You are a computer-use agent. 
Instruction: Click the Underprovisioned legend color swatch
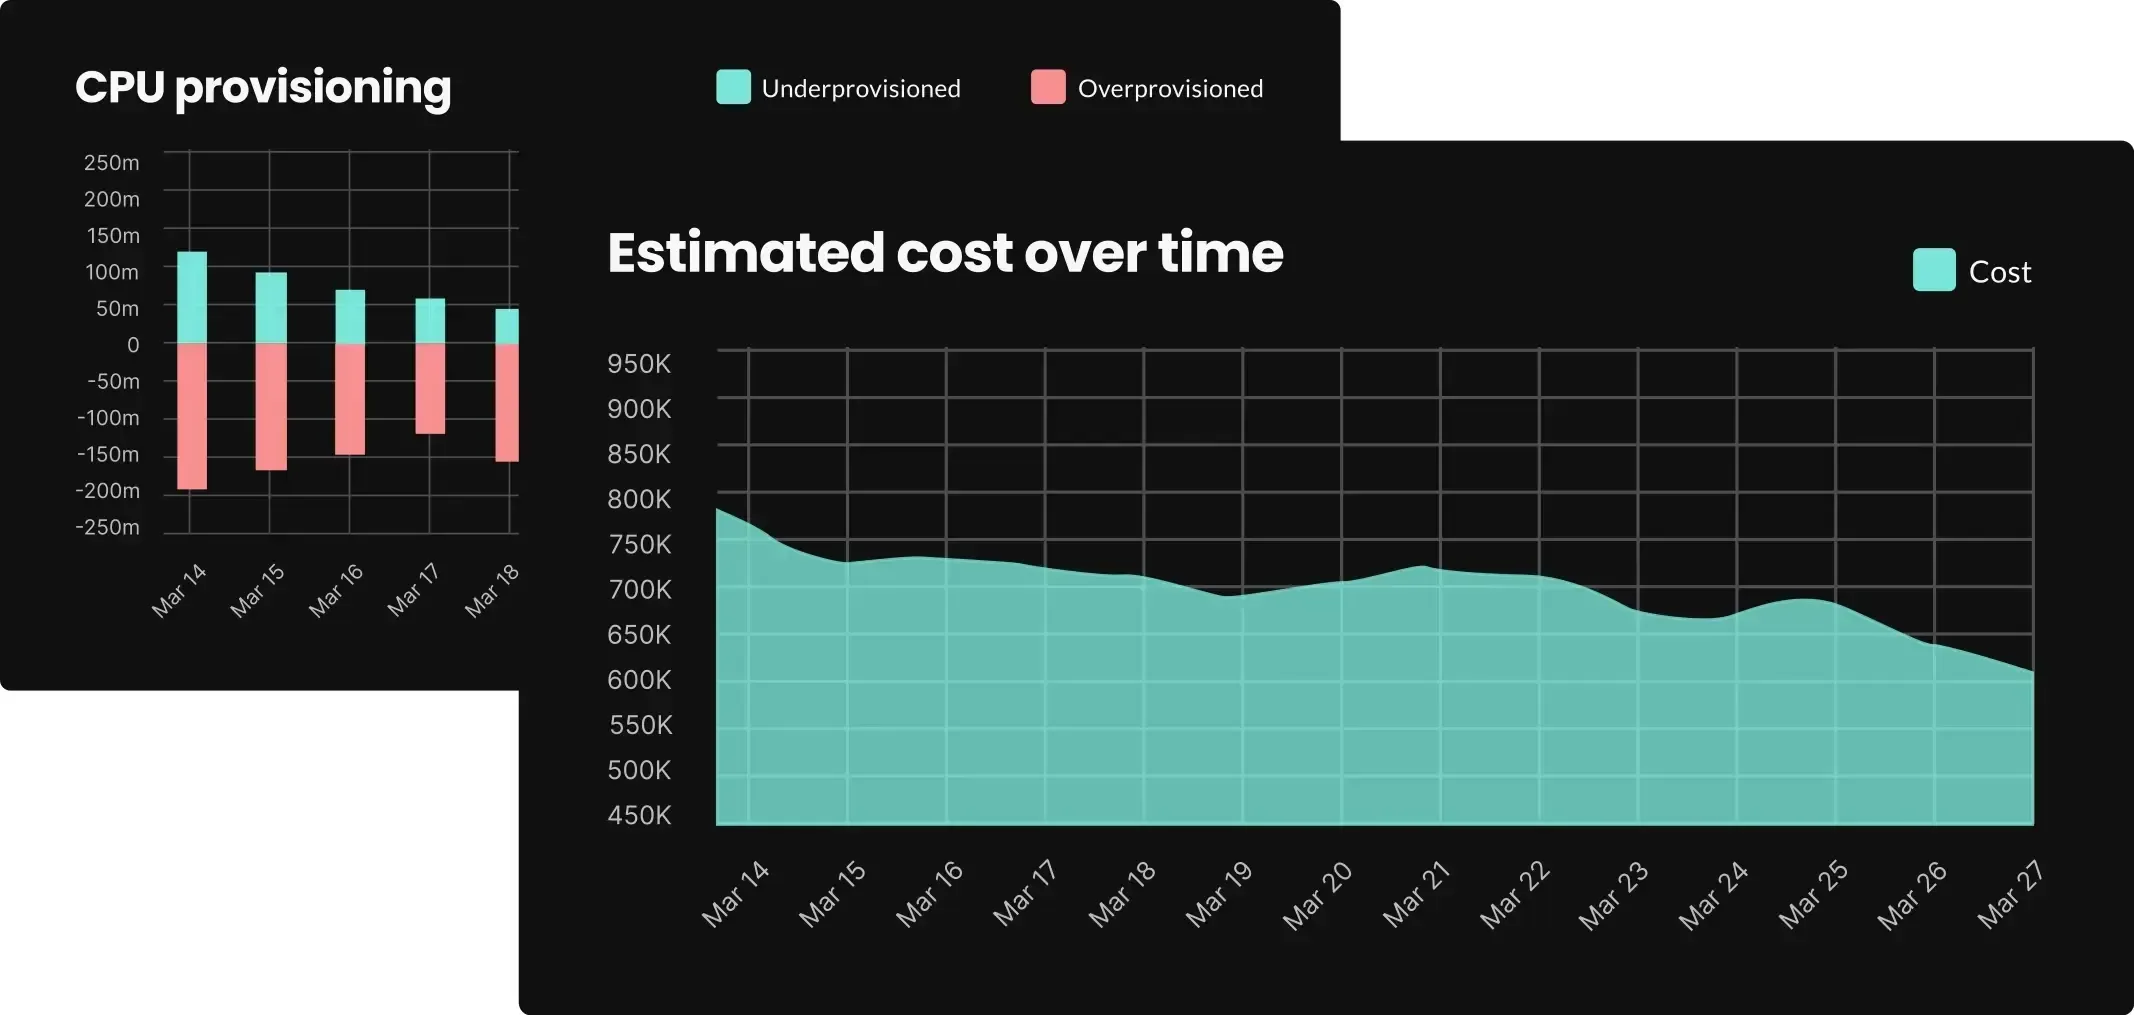733,87
